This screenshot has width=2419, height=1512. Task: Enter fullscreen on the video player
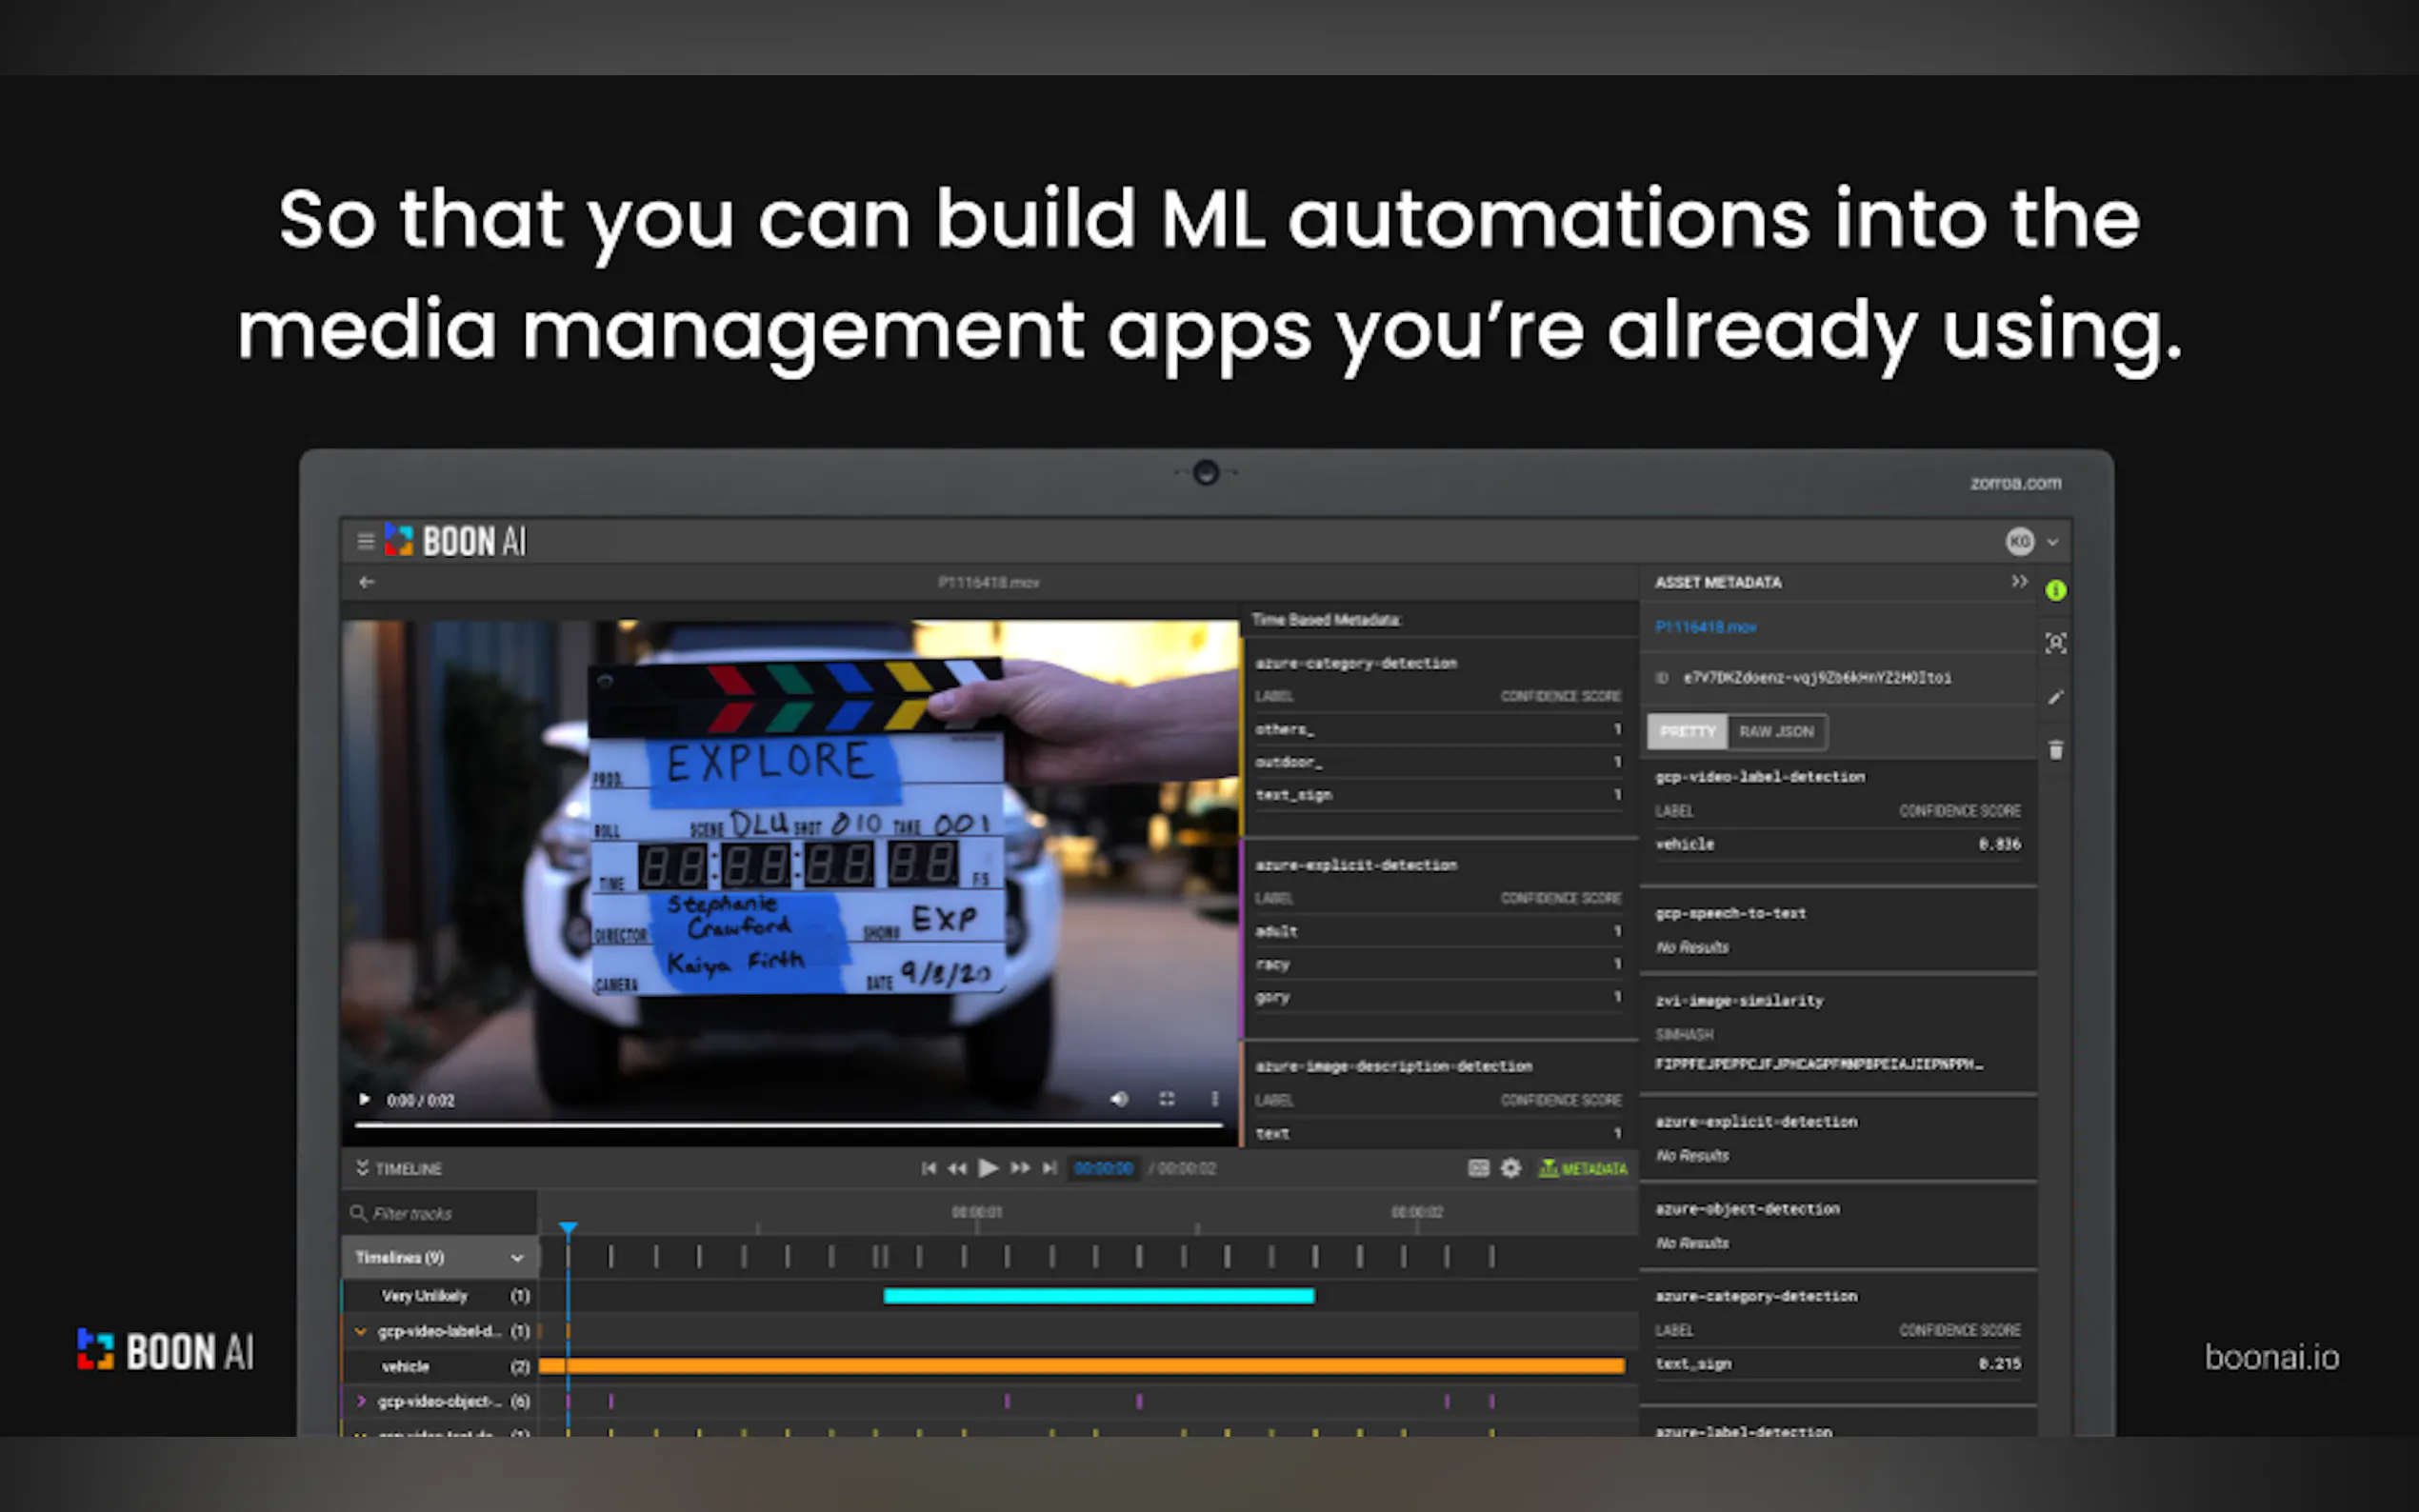[1167, 1099]
